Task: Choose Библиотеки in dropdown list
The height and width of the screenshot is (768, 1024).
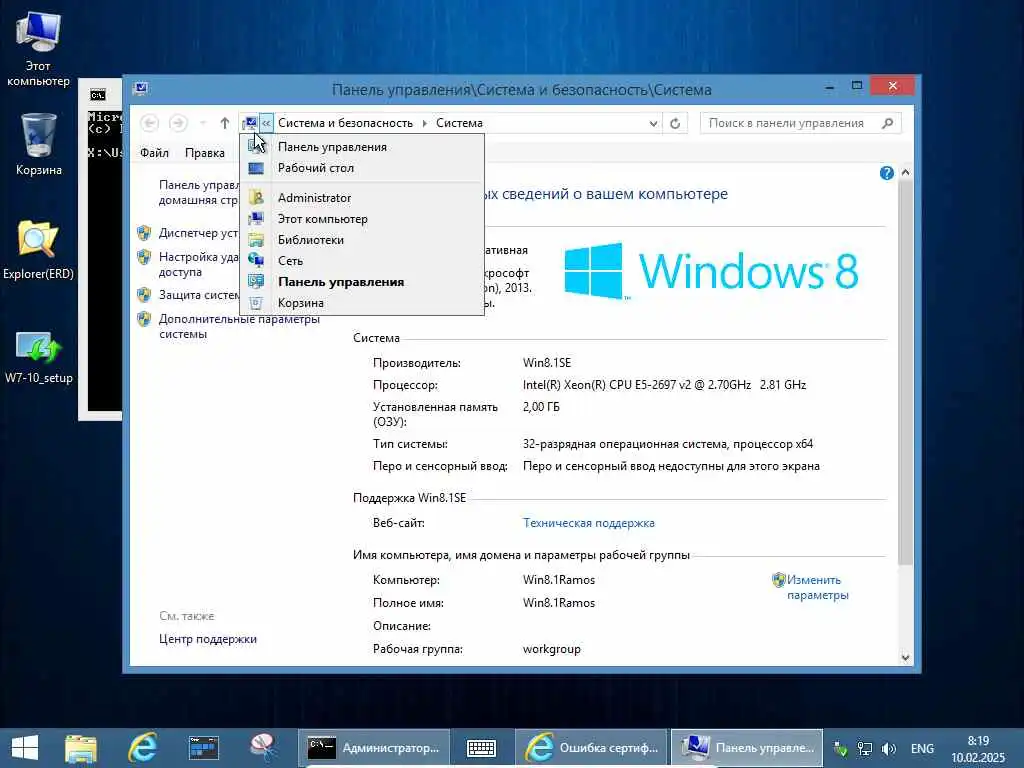Action: coord(362,240)
